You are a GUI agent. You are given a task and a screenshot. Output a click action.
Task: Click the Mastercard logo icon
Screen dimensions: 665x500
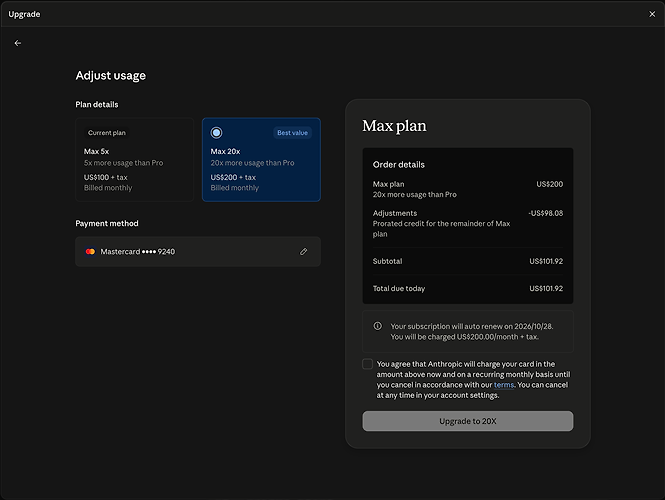[x=90, y=251]
